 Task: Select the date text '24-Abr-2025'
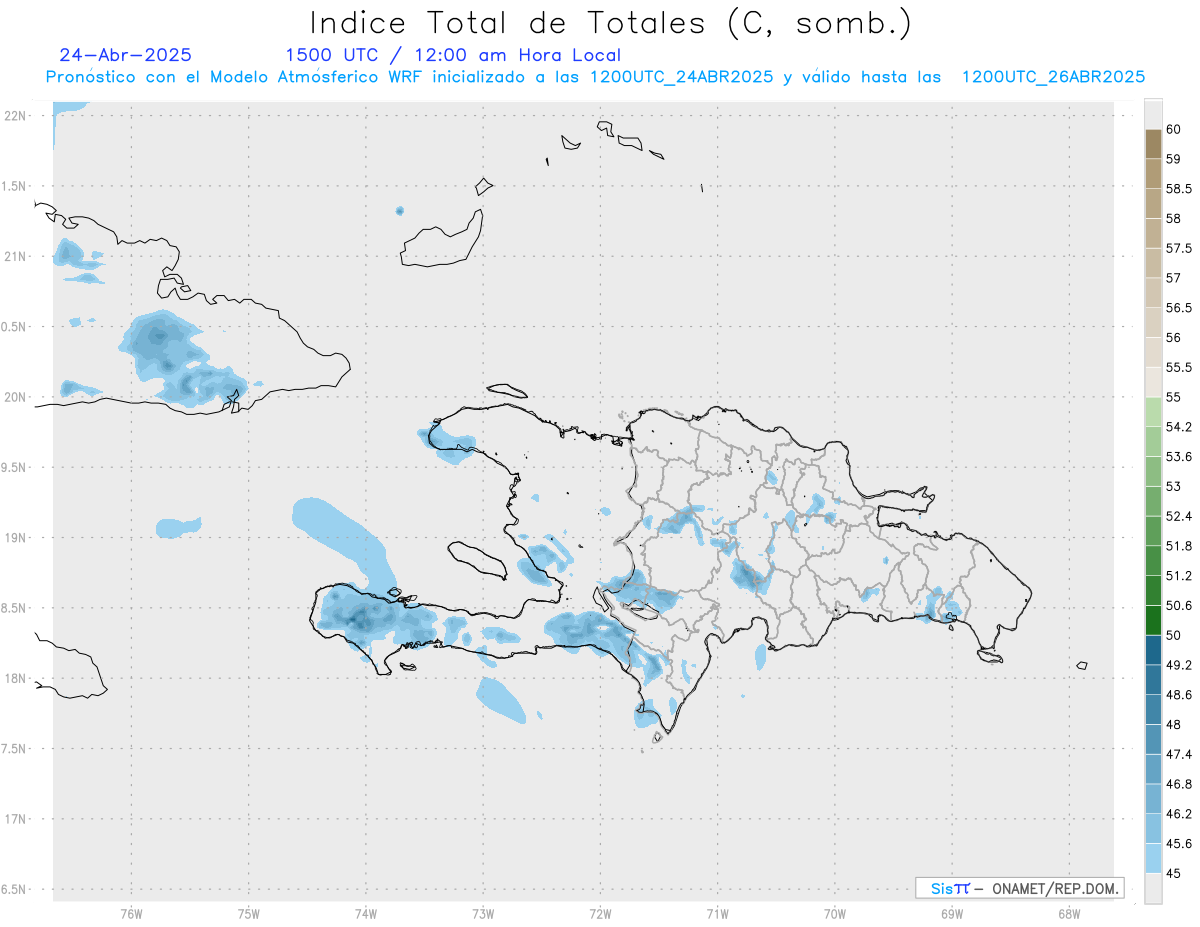coord(125,55)
